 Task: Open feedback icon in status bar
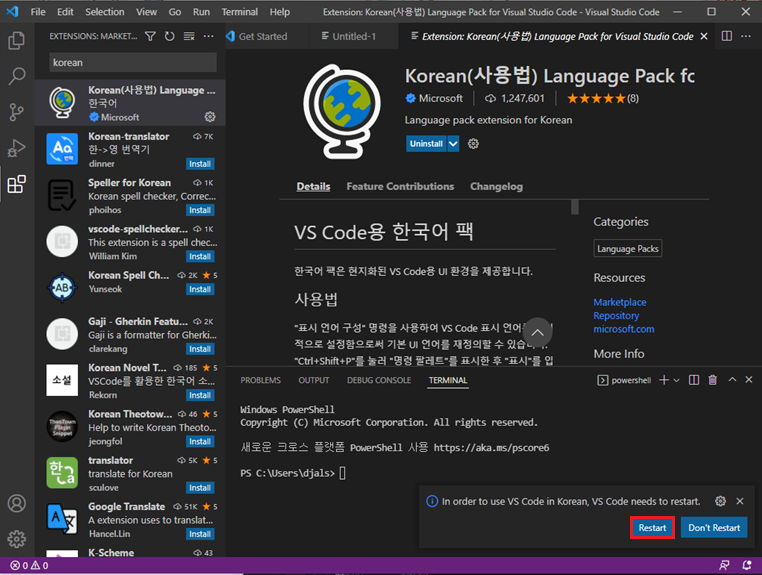coord(724,565)
